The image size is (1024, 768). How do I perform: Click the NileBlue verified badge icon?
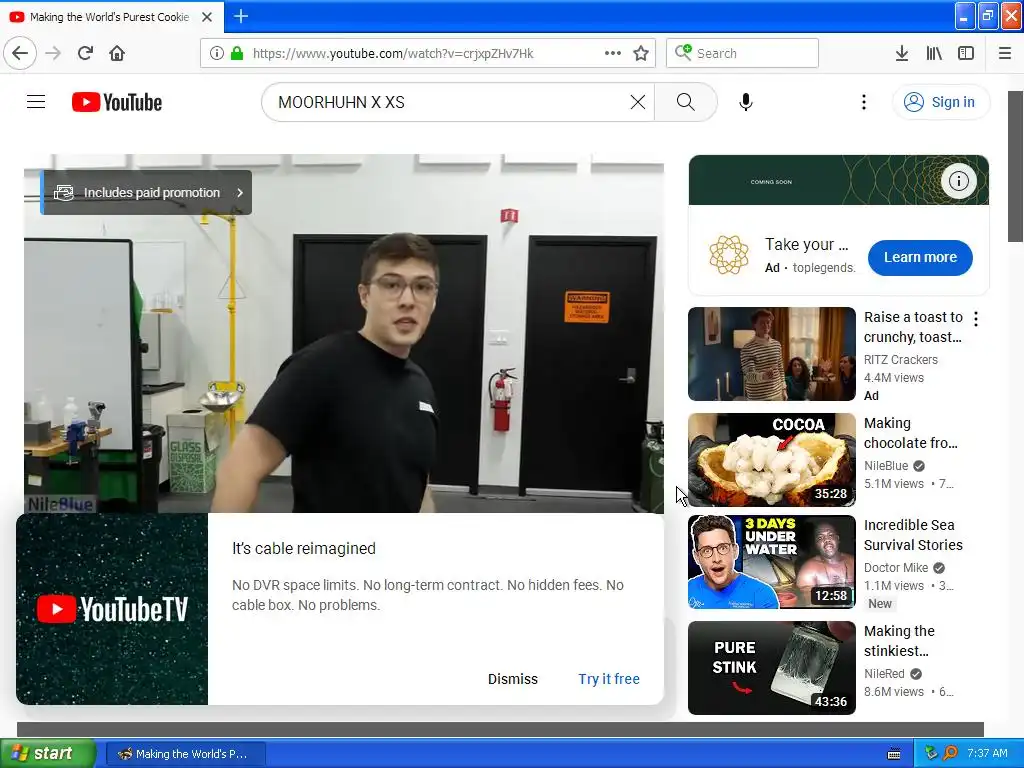click(918, 466)
